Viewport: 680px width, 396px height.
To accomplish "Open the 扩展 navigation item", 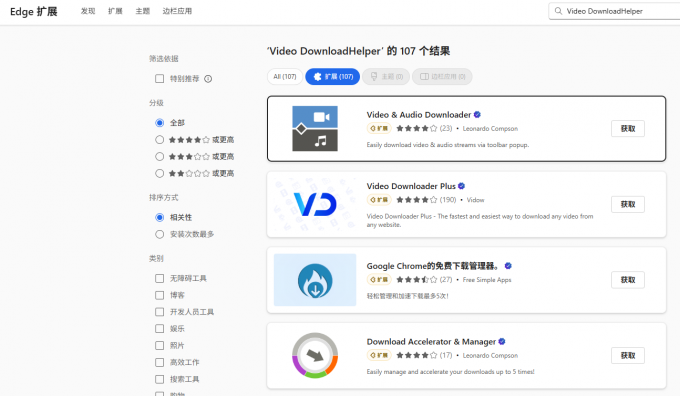I will pos(115,11).
